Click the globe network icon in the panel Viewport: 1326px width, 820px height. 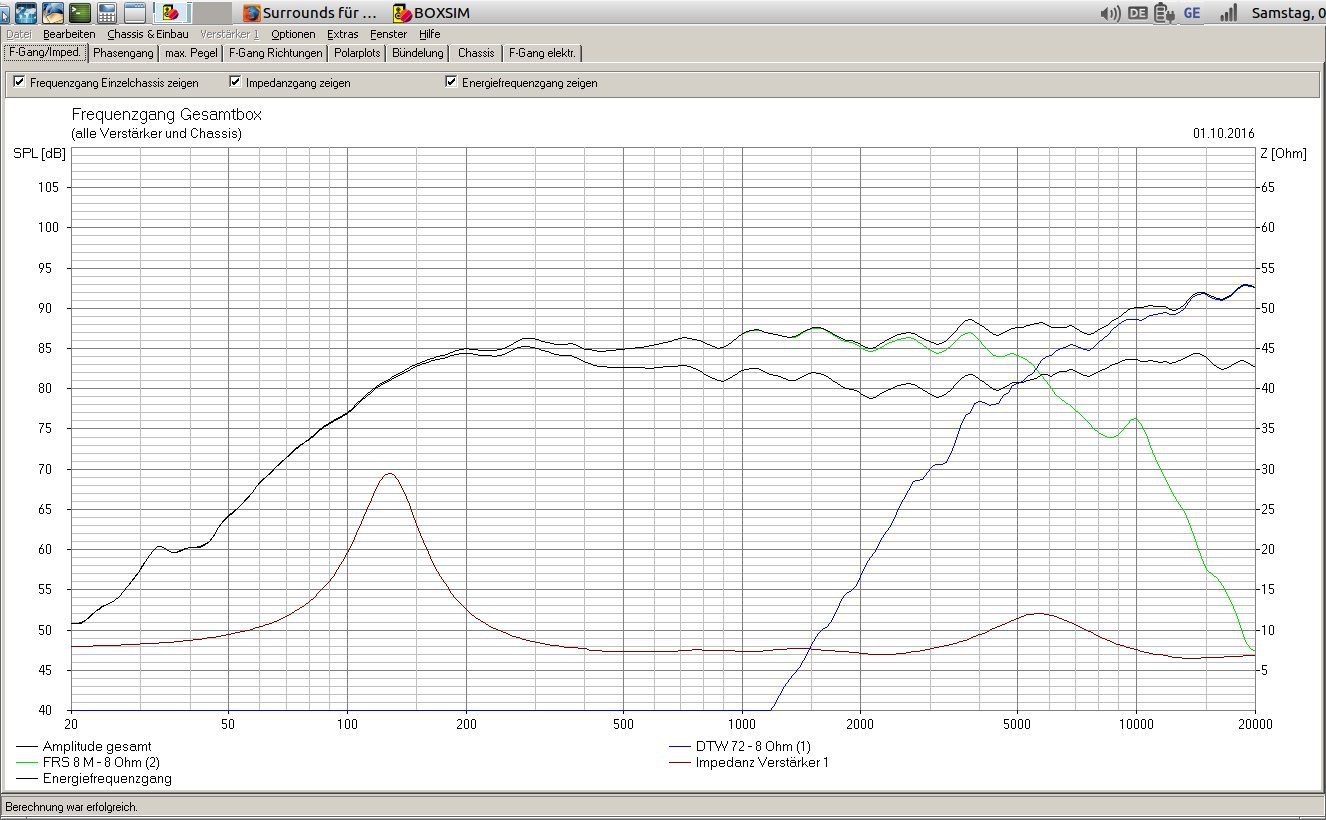[26, 13]
